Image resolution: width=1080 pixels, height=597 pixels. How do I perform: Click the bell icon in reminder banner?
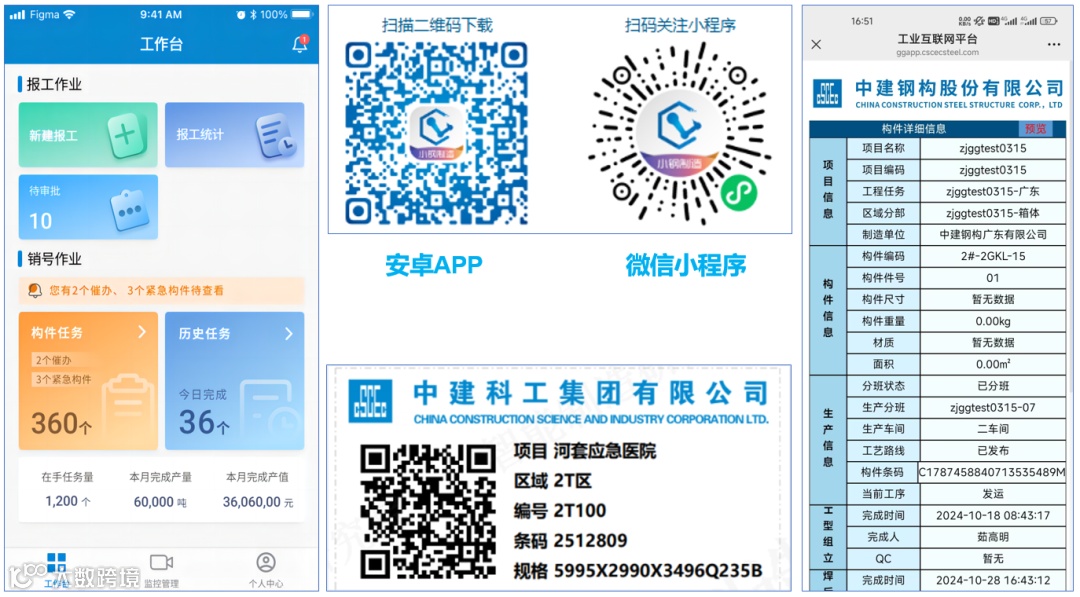pos(34,291)
